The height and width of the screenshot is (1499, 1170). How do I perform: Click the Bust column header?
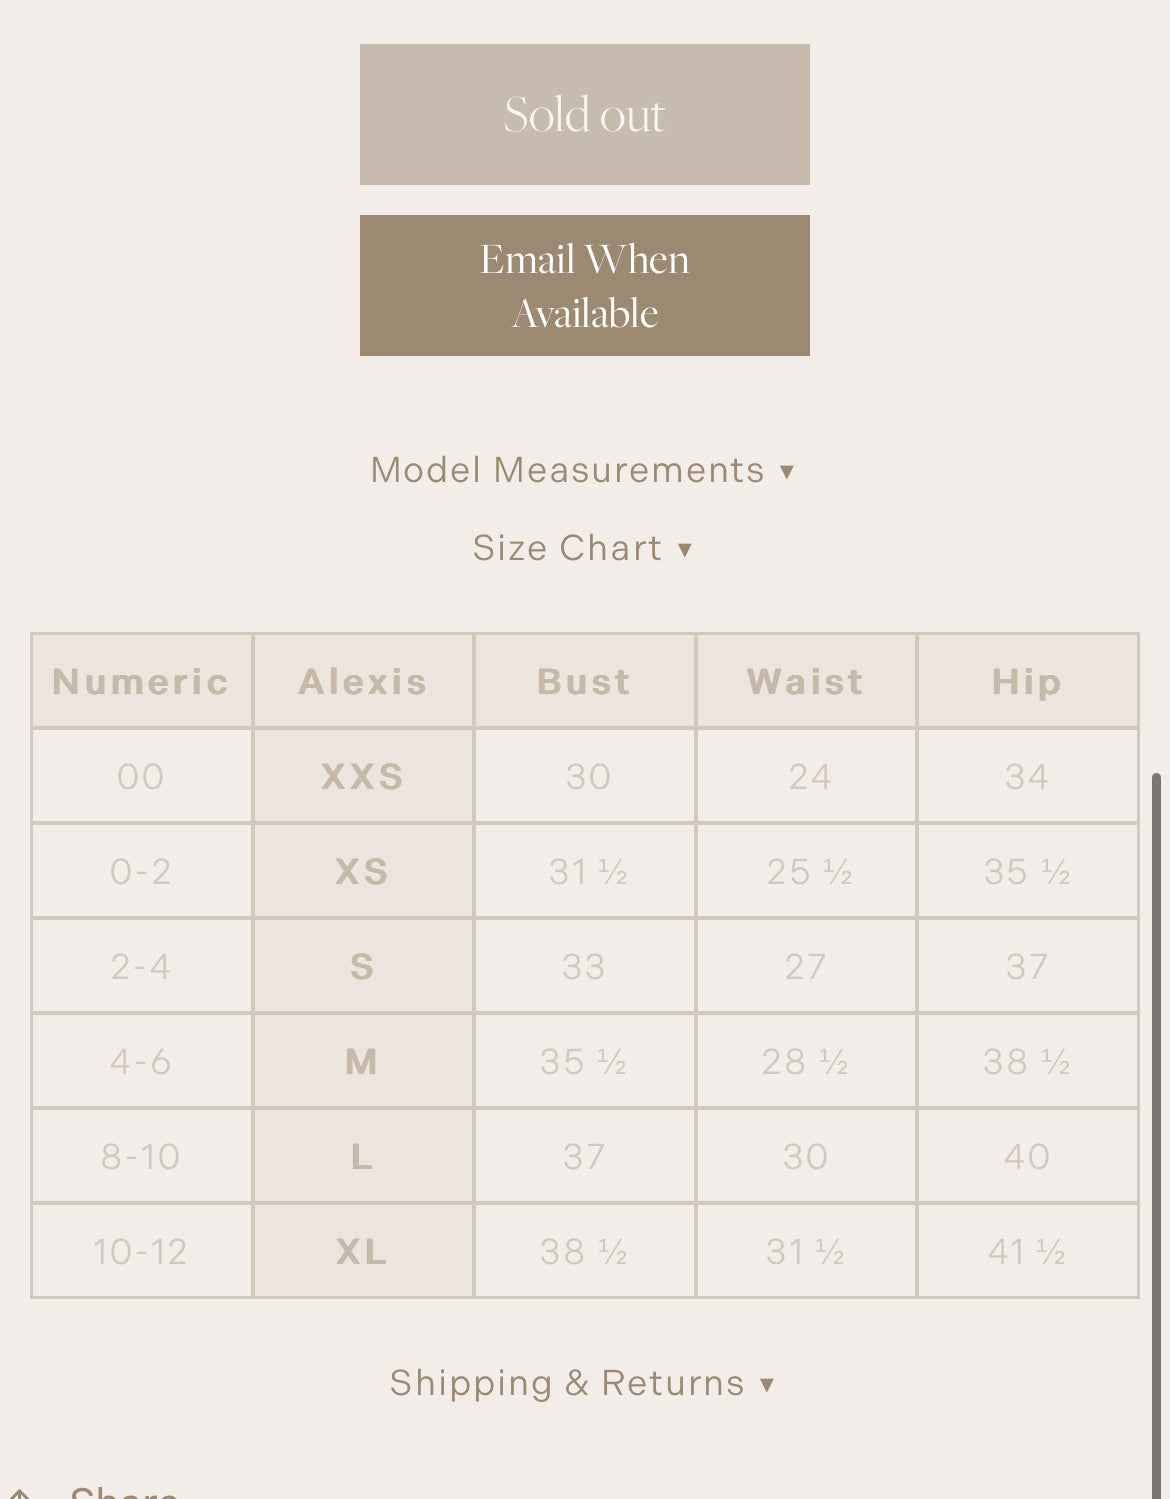pos(584,682)
